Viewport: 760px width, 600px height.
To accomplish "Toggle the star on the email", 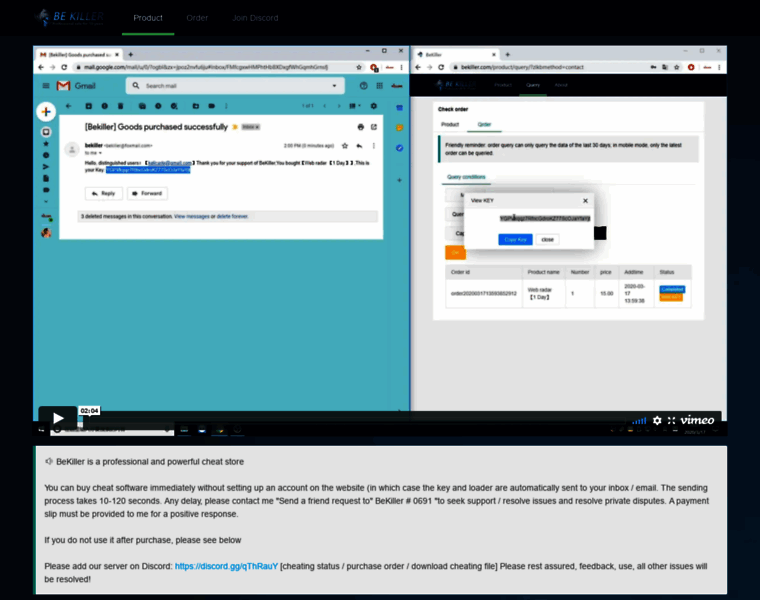I will [344, 145].
